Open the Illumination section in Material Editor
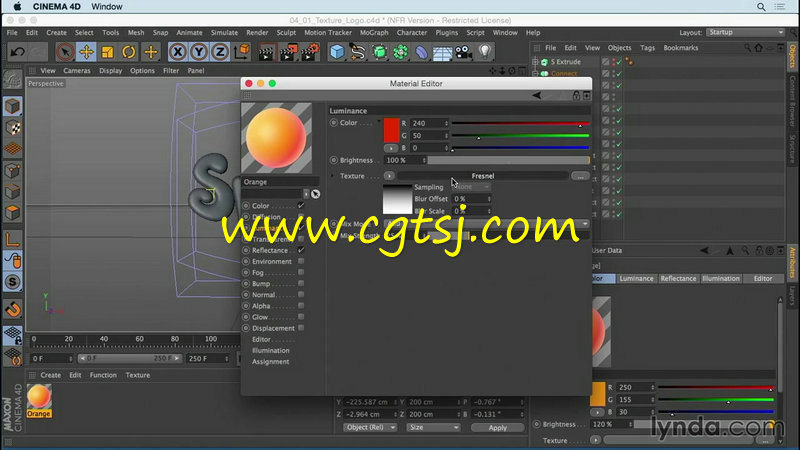Viewport: 800px width, 450px height. tap(270, 351)
